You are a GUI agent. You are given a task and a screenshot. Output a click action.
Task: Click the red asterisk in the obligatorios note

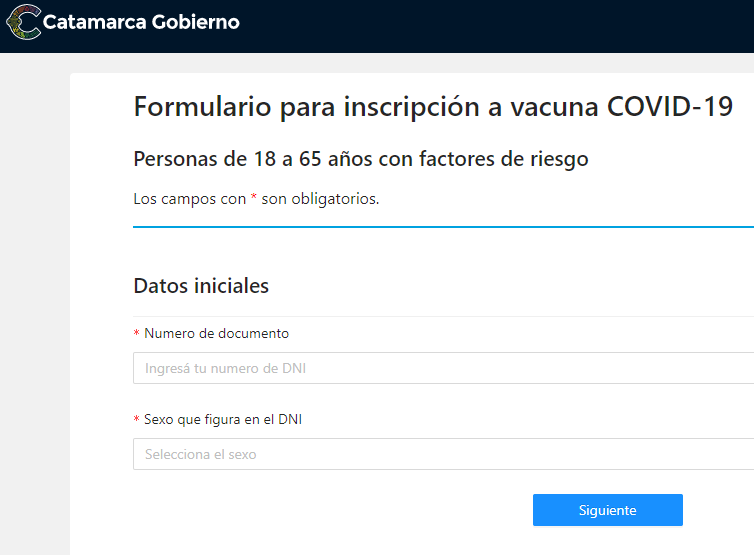click(x=254, y=199)
